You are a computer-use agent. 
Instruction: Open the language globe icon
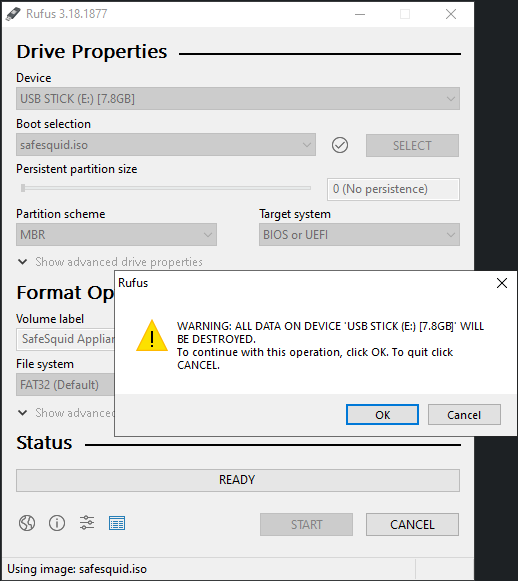[x=27, y=523]
